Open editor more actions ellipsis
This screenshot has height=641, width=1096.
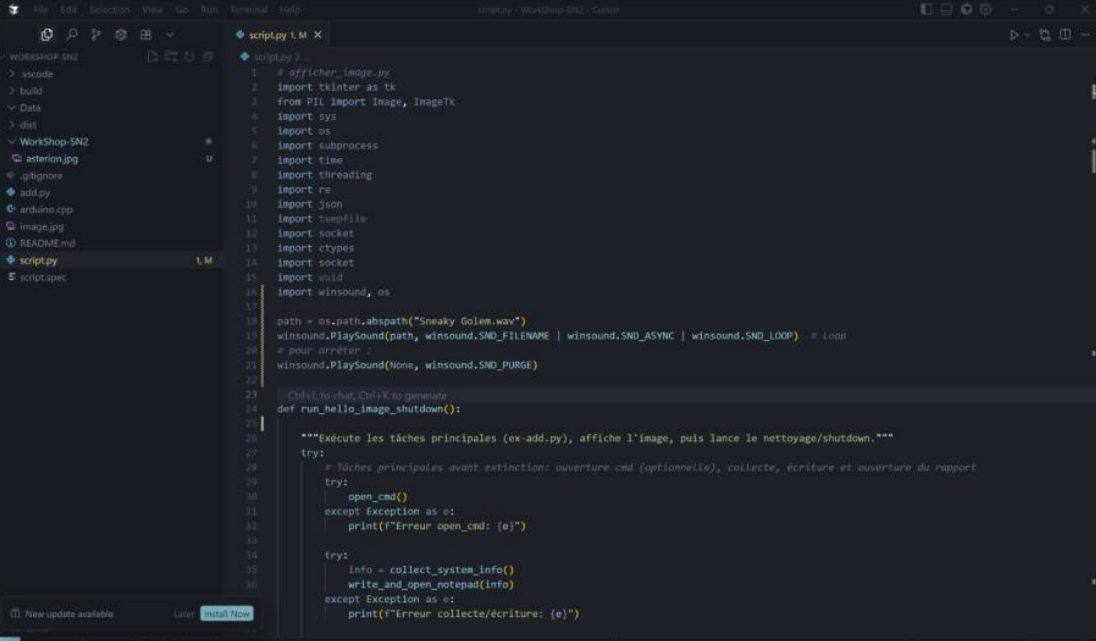click(1085, 34)
